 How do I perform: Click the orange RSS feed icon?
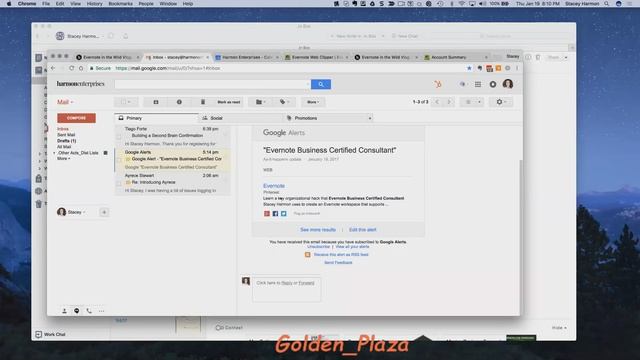pos(307,255)
